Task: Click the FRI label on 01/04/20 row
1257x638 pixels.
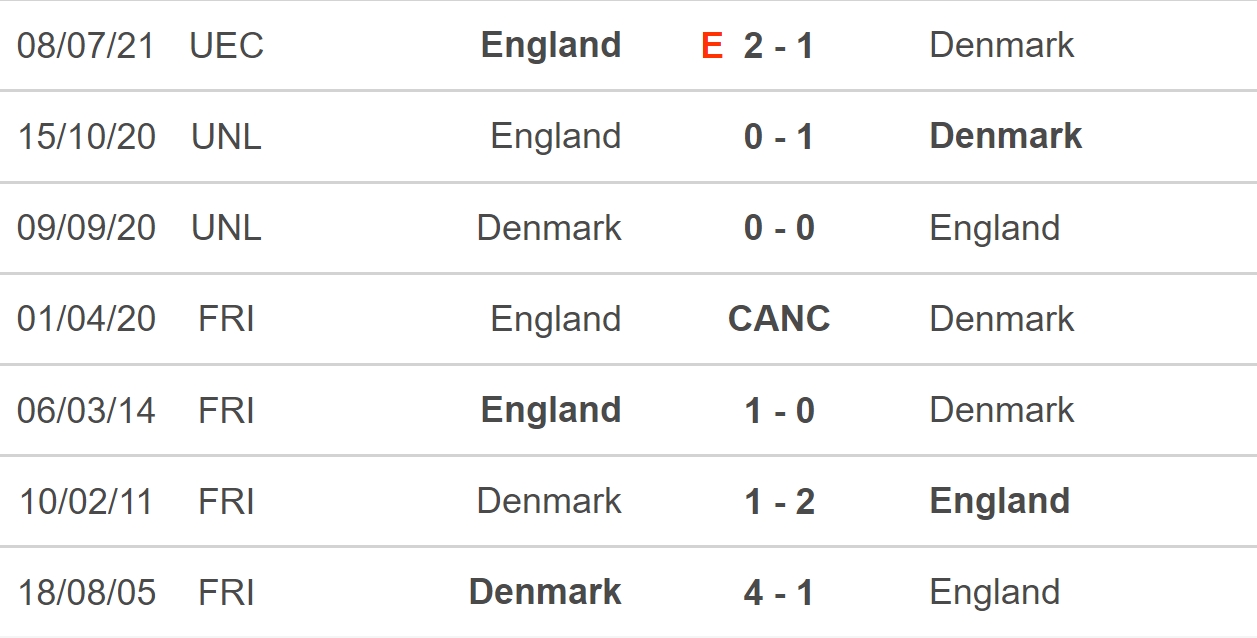Action: tap(227, 319)
